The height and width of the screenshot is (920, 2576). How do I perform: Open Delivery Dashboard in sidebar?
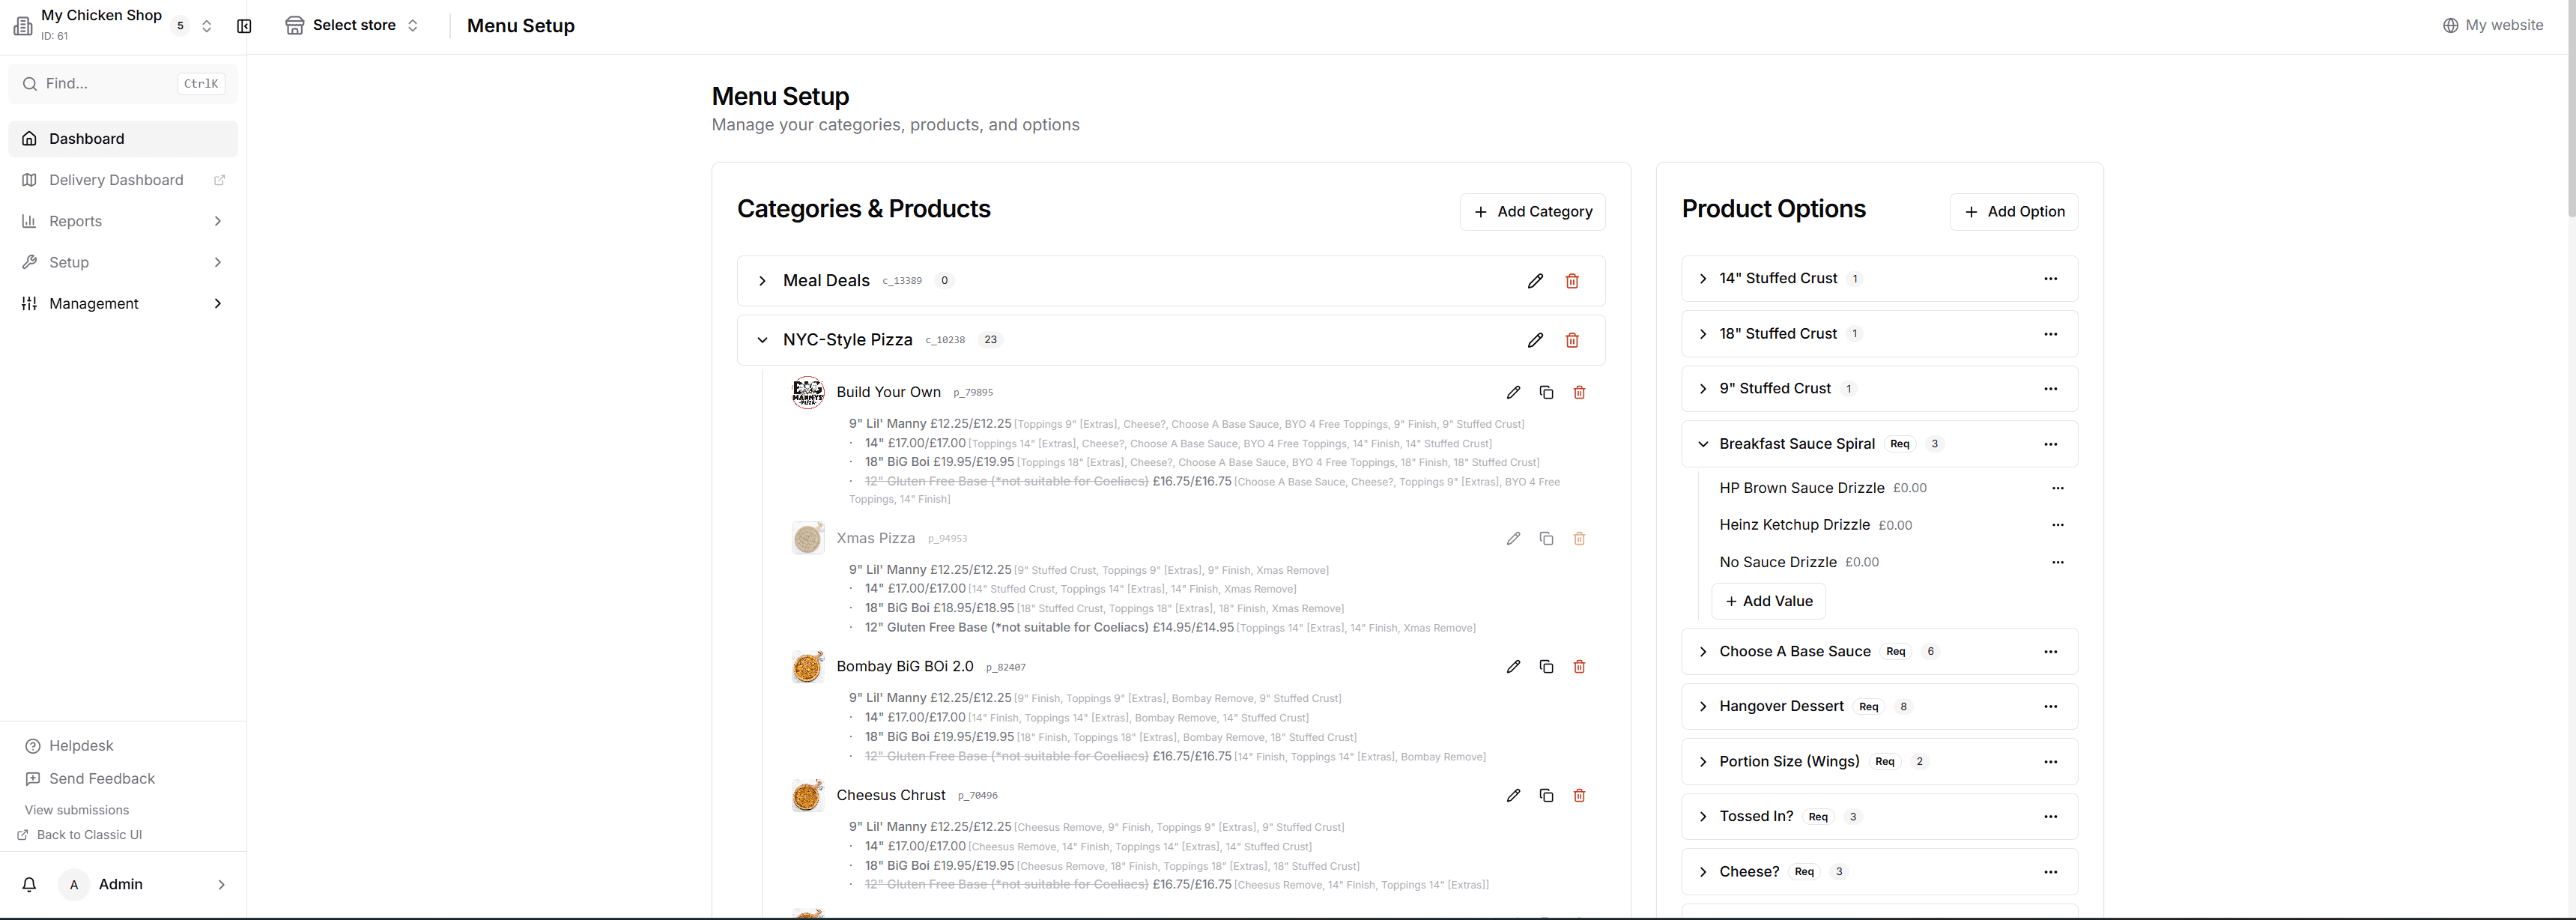tap(123, 180)
